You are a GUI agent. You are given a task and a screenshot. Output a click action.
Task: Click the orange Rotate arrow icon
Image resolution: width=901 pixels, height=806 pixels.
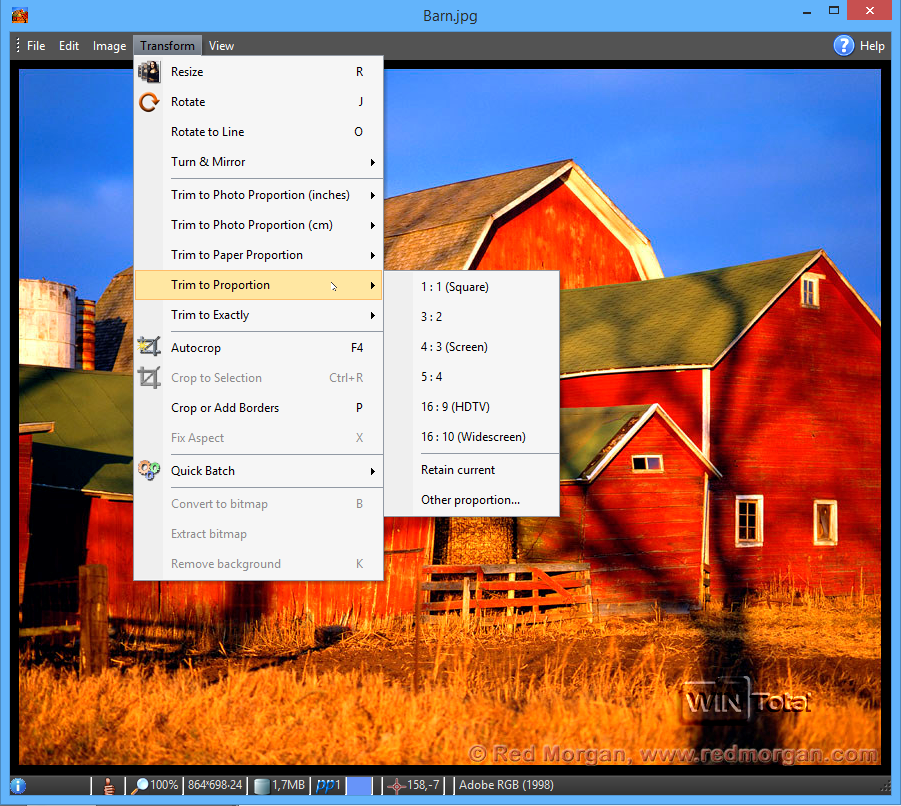(x=149, y=102)
